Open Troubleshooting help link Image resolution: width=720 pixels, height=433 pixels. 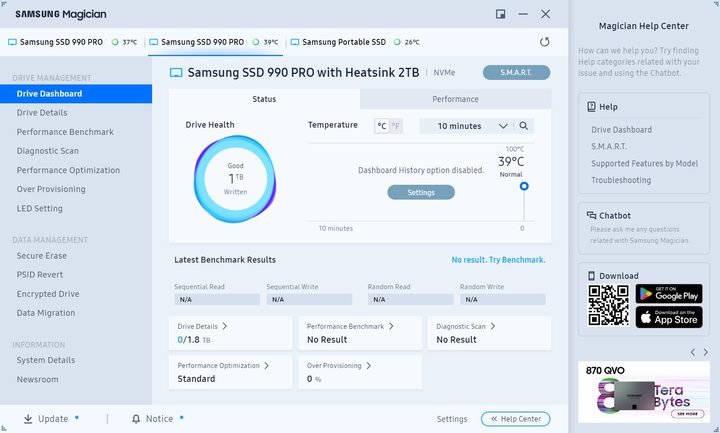[621, 180]
